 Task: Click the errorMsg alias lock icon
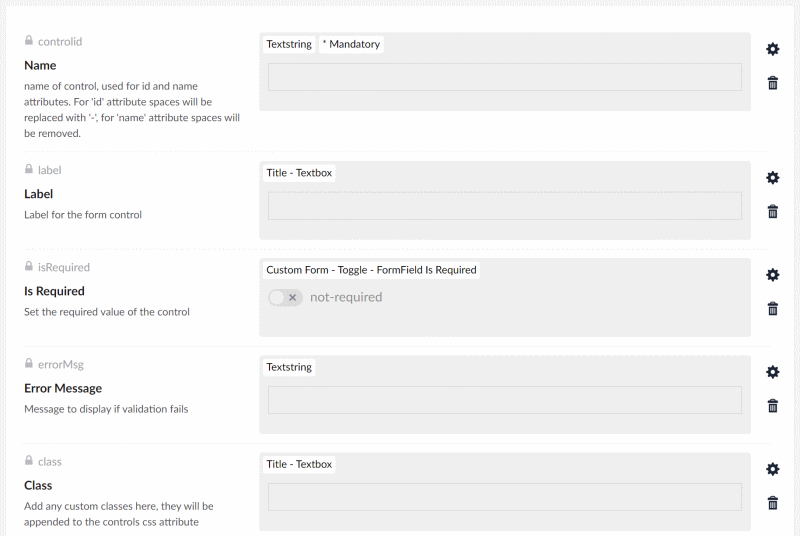tap(29, 364)
